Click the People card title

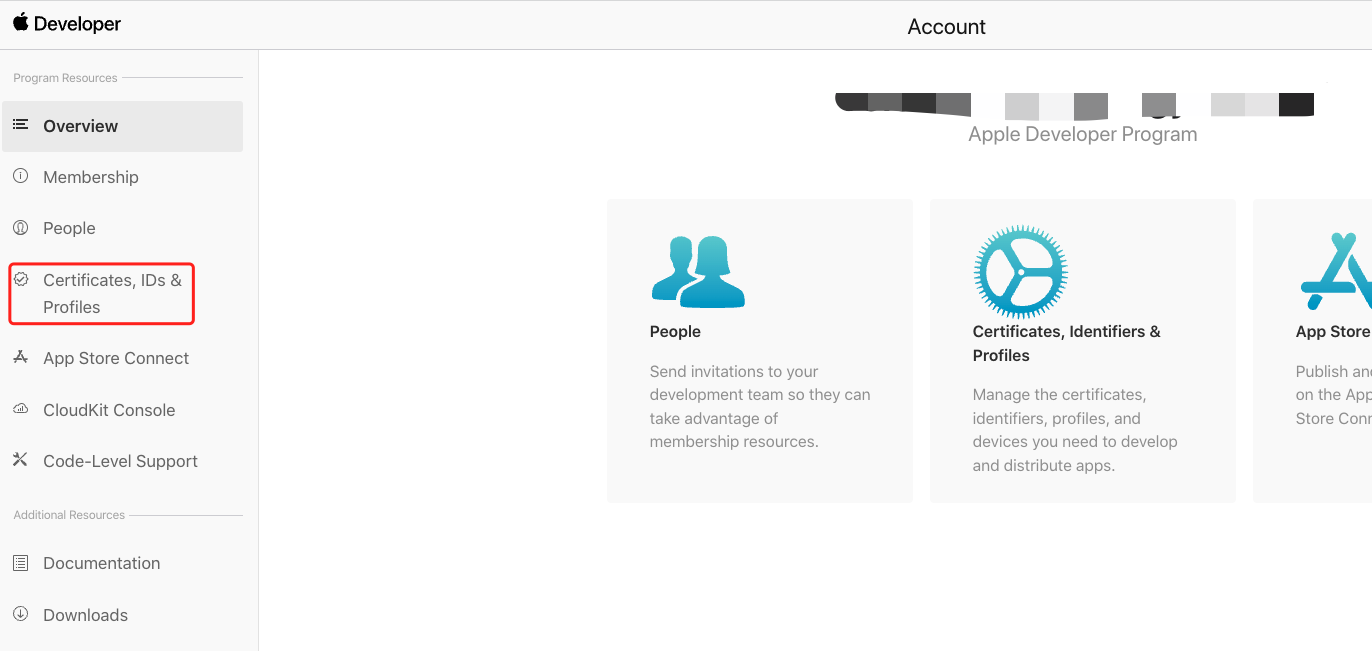click(x=675, y=331)
